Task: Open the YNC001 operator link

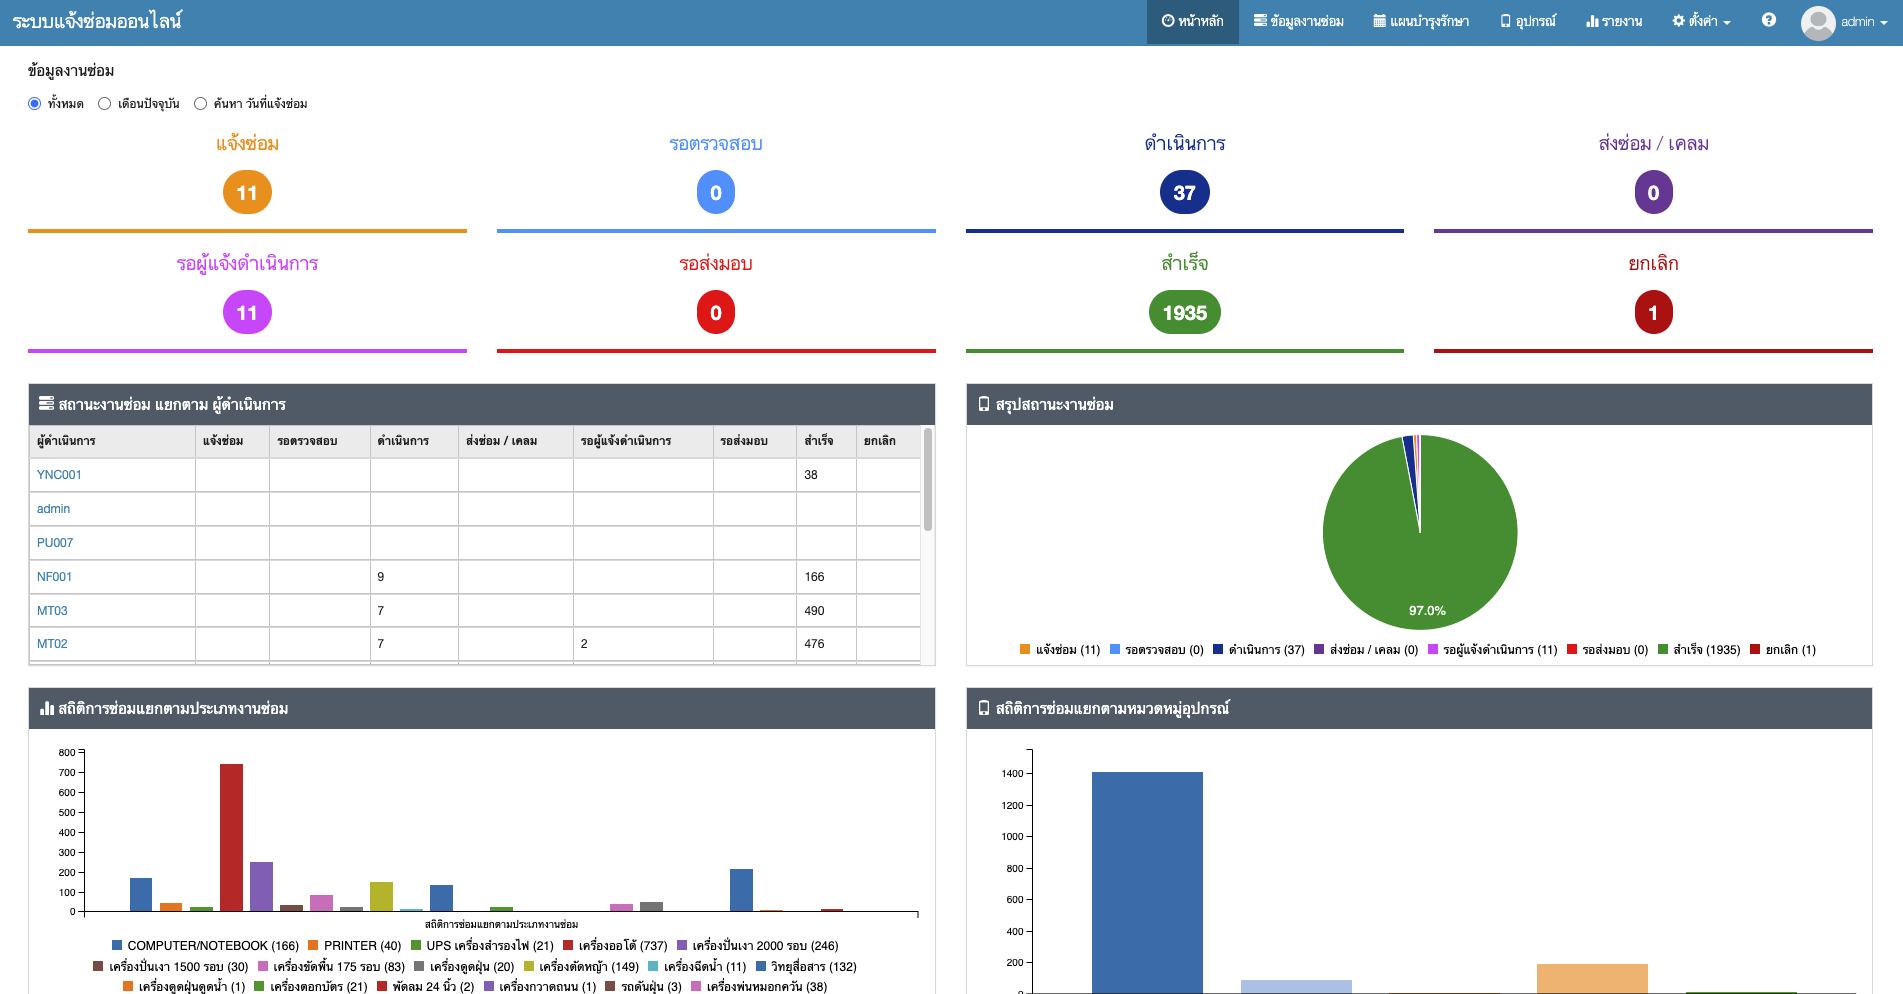Action: click(x=59, y=475)
